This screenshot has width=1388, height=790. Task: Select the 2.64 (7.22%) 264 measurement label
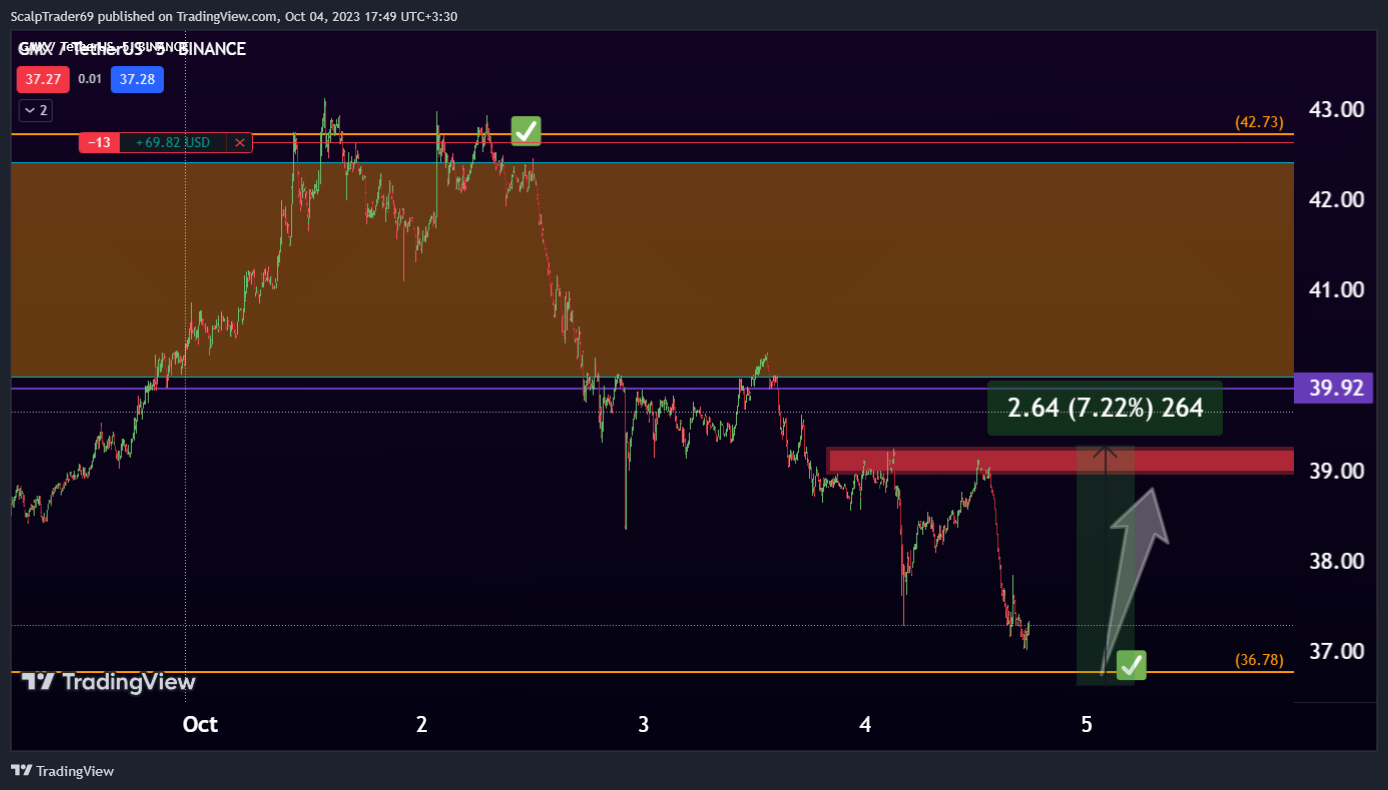[1105, 408]
